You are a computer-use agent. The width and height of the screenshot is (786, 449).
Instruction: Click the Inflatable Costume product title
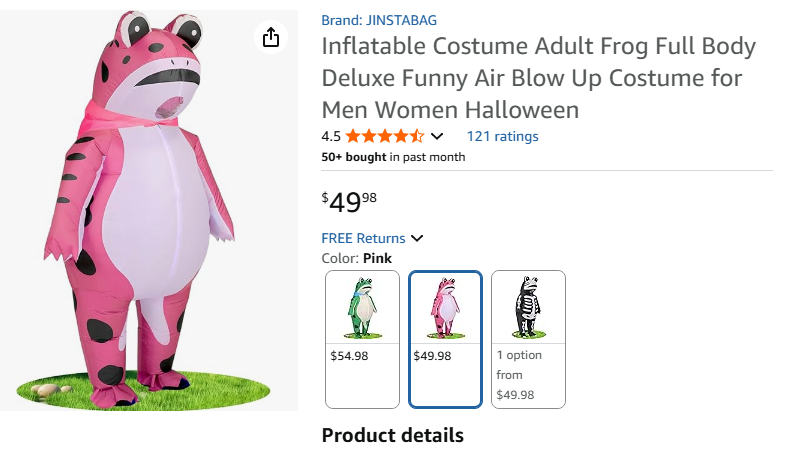click(538, 78)
